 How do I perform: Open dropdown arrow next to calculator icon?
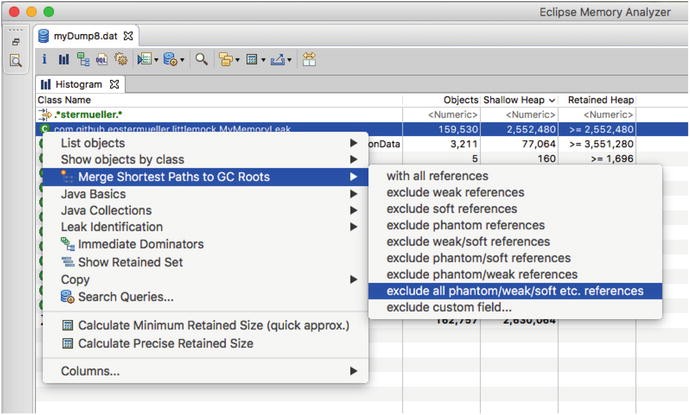click(x=263, y=60)
